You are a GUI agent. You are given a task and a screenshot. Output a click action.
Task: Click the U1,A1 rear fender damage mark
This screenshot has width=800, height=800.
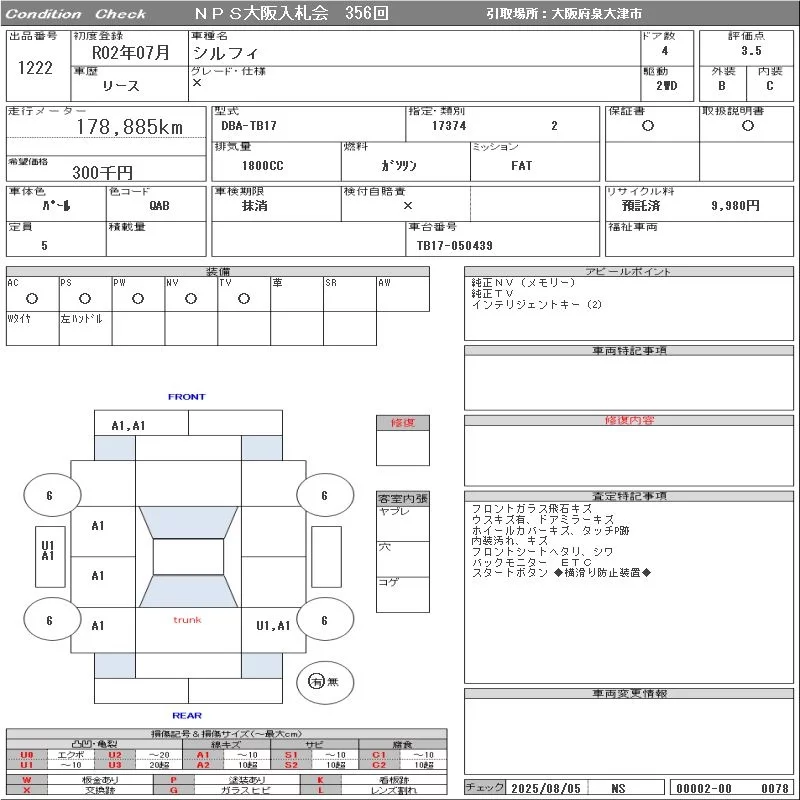(273, 626)
